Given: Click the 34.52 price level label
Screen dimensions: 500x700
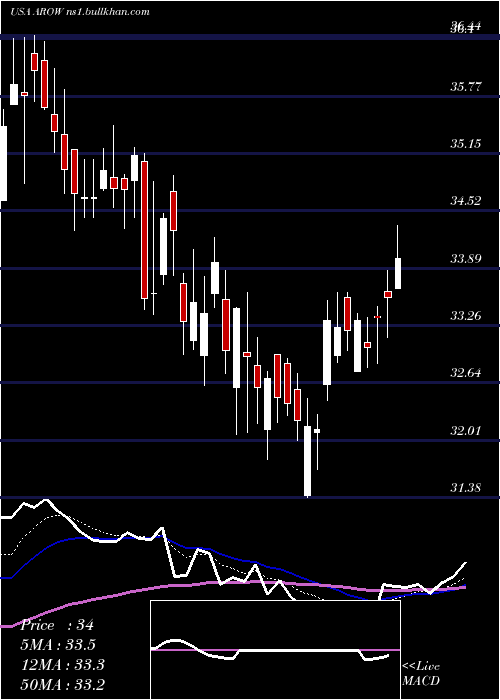Looking at the screenshot, I should [466, 200].
